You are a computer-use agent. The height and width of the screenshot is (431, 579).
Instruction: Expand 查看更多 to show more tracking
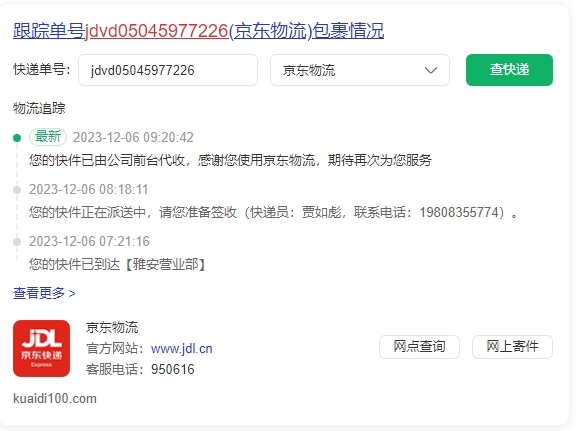44,293
